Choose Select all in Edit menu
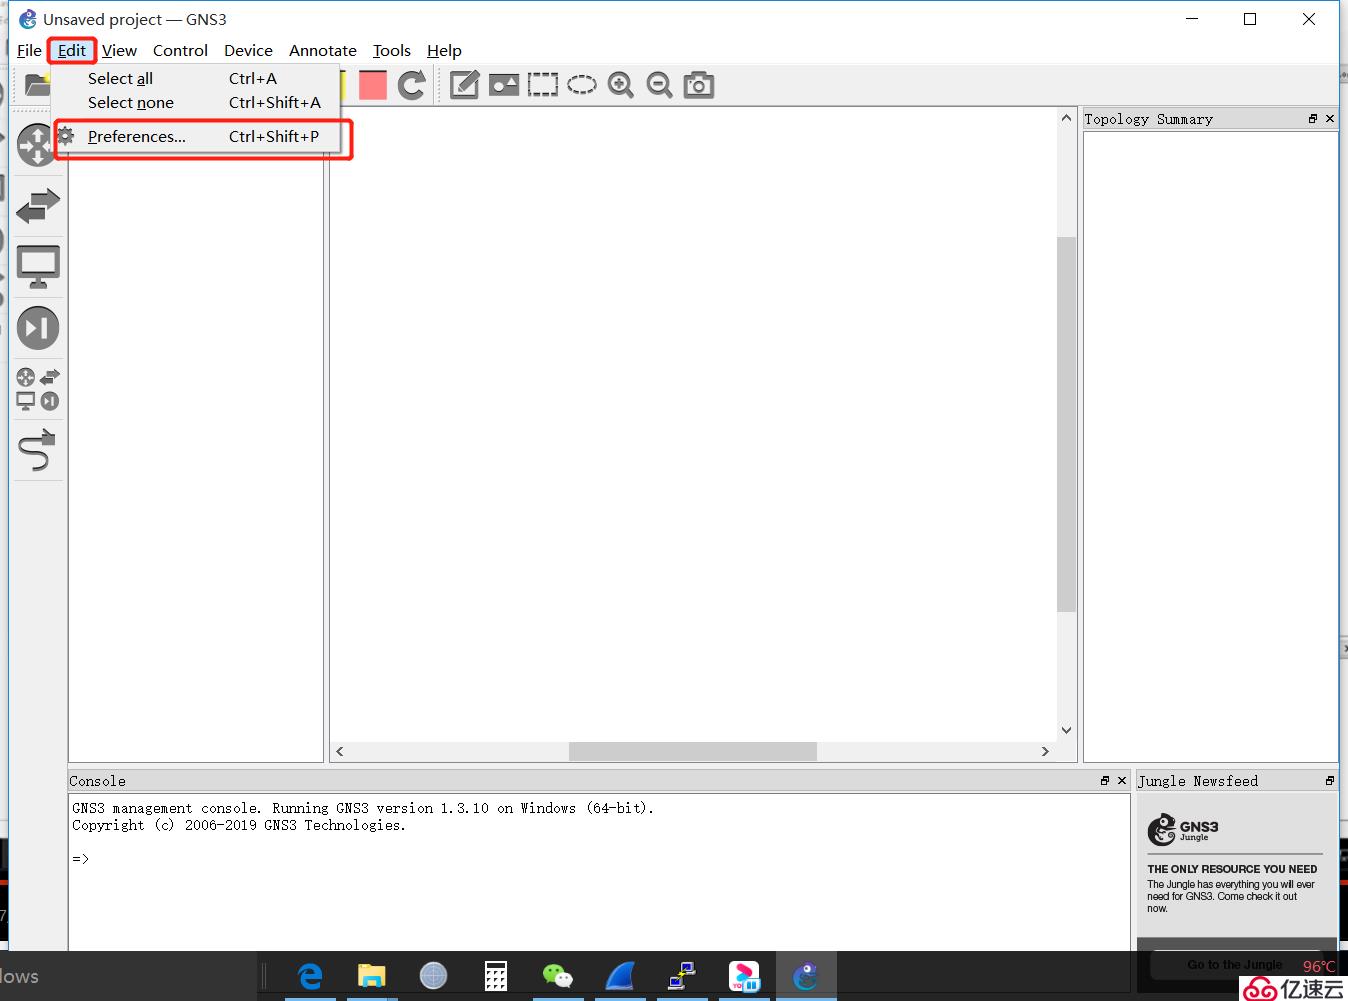This screenshot has width=1348, height=1001. 196,79
